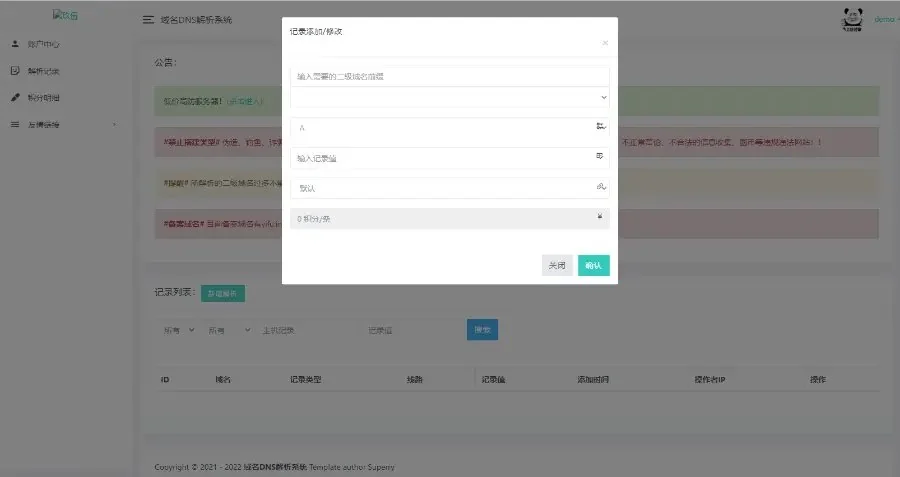Click the site logo image in sidebar
This screenshot has width=900, height=477.
65,15
